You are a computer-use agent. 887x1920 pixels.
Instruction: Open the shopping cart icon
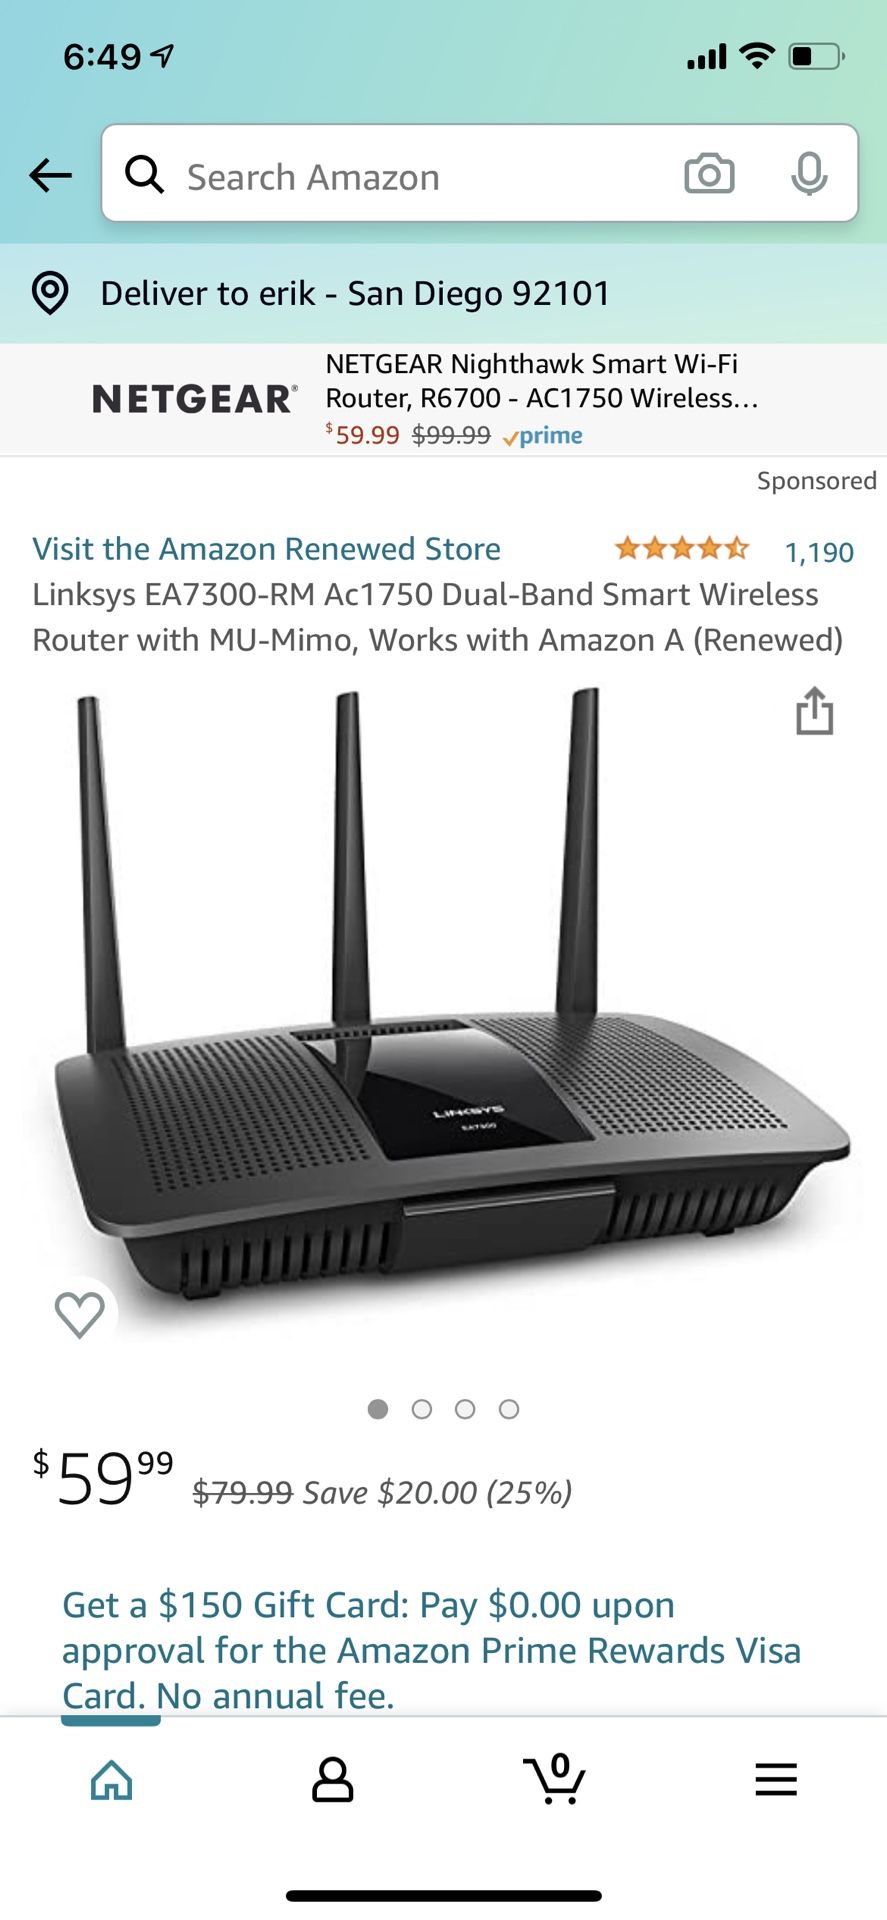554,1779
